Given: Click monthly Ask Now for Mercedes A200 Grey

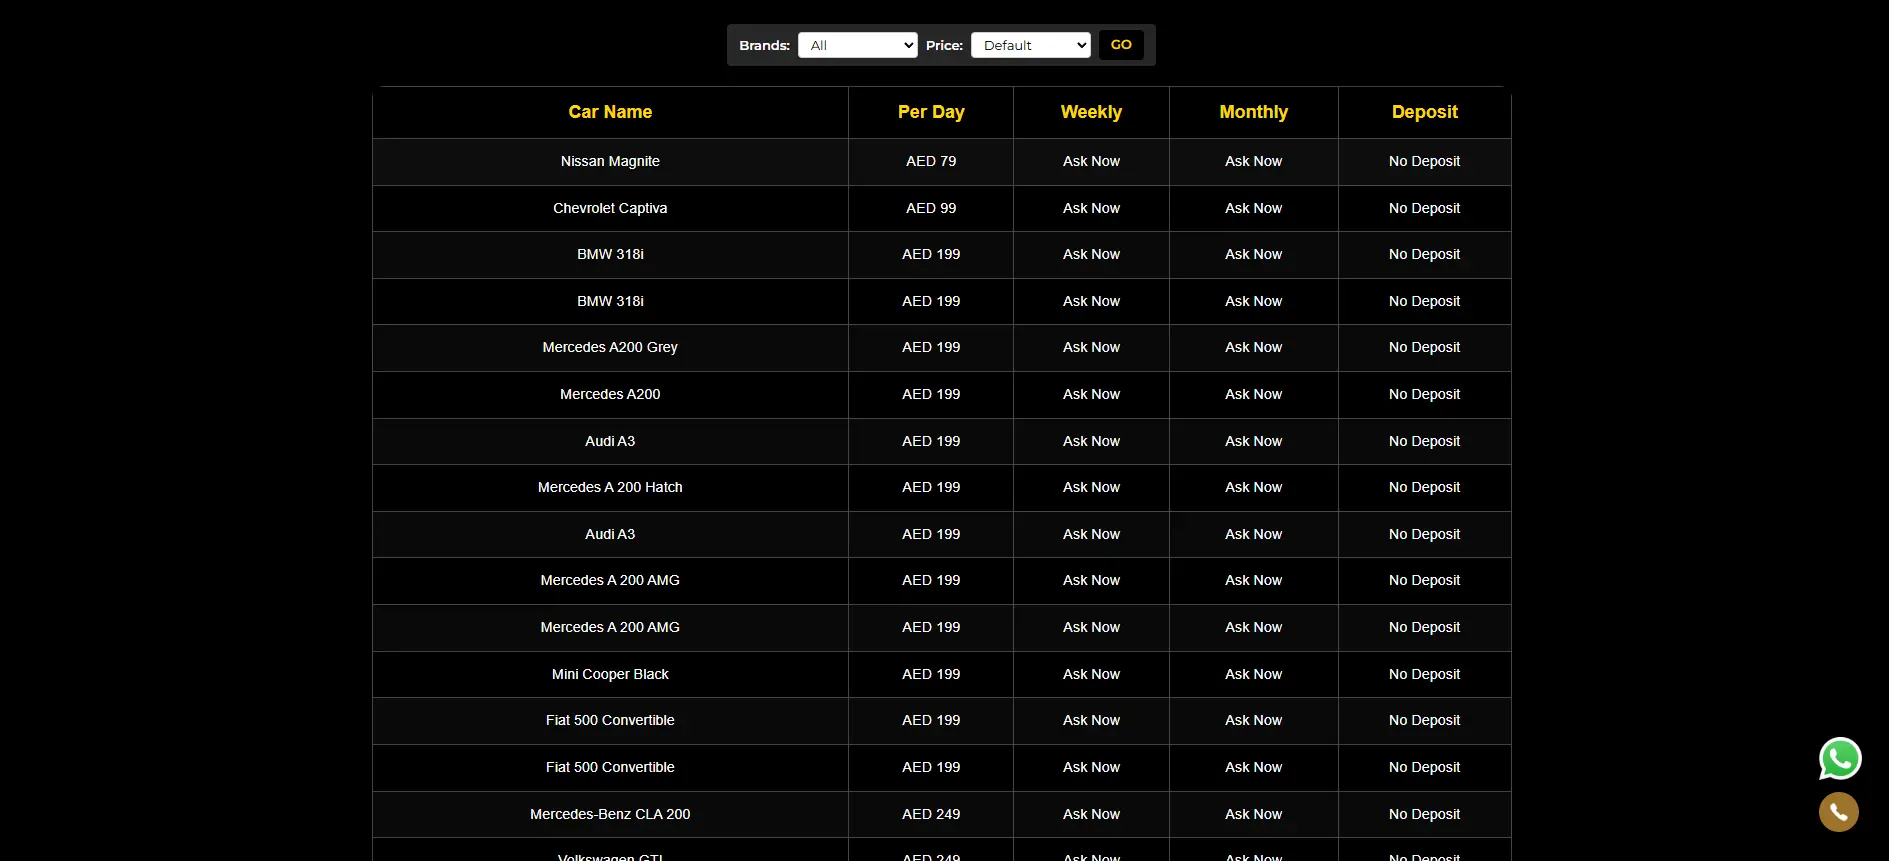Looking at the screenshot, I should point(1253,347).
